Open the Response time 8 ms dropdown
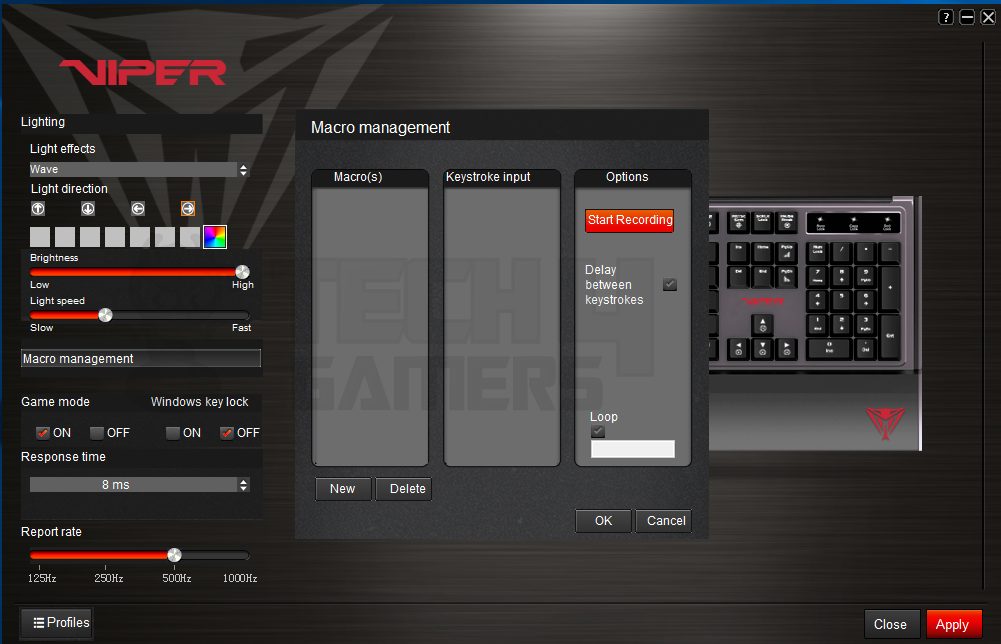This screenshot has width=1001, height=644. click(x=139, y=484)
